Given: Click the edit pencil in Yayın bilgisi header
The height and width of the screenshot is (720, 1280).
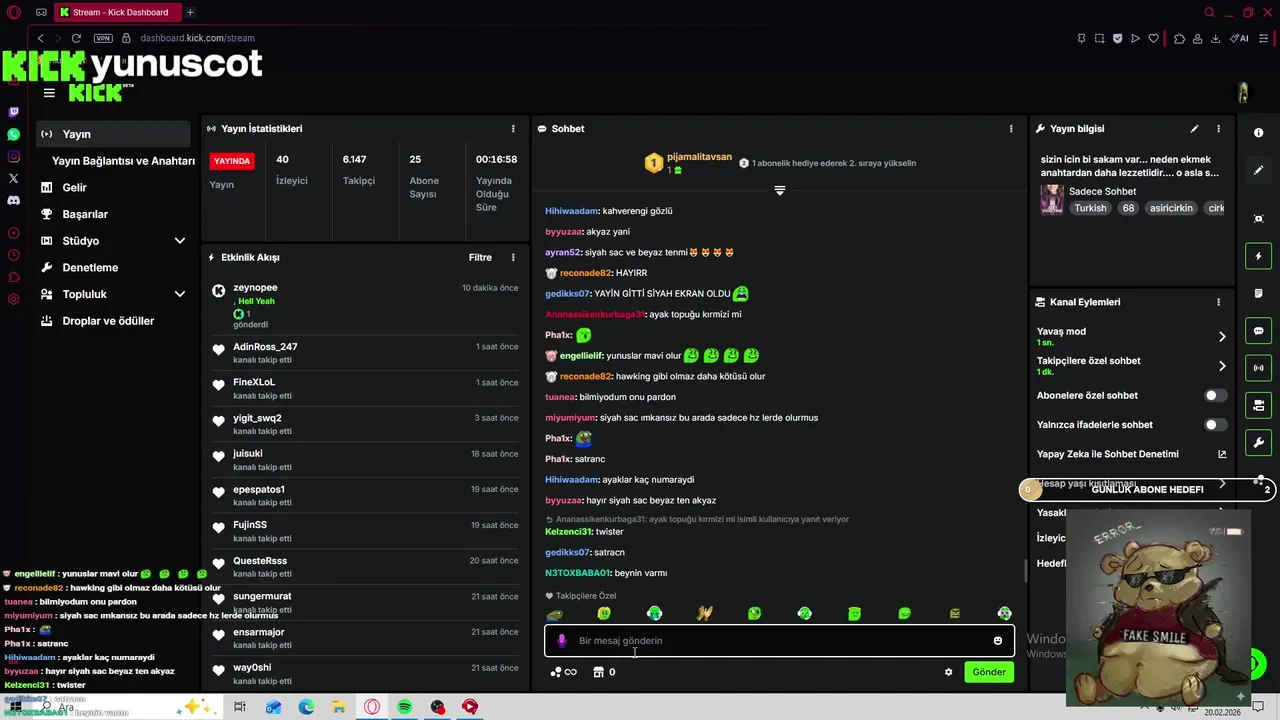Looking at the screenshot, I should 1194,129.
